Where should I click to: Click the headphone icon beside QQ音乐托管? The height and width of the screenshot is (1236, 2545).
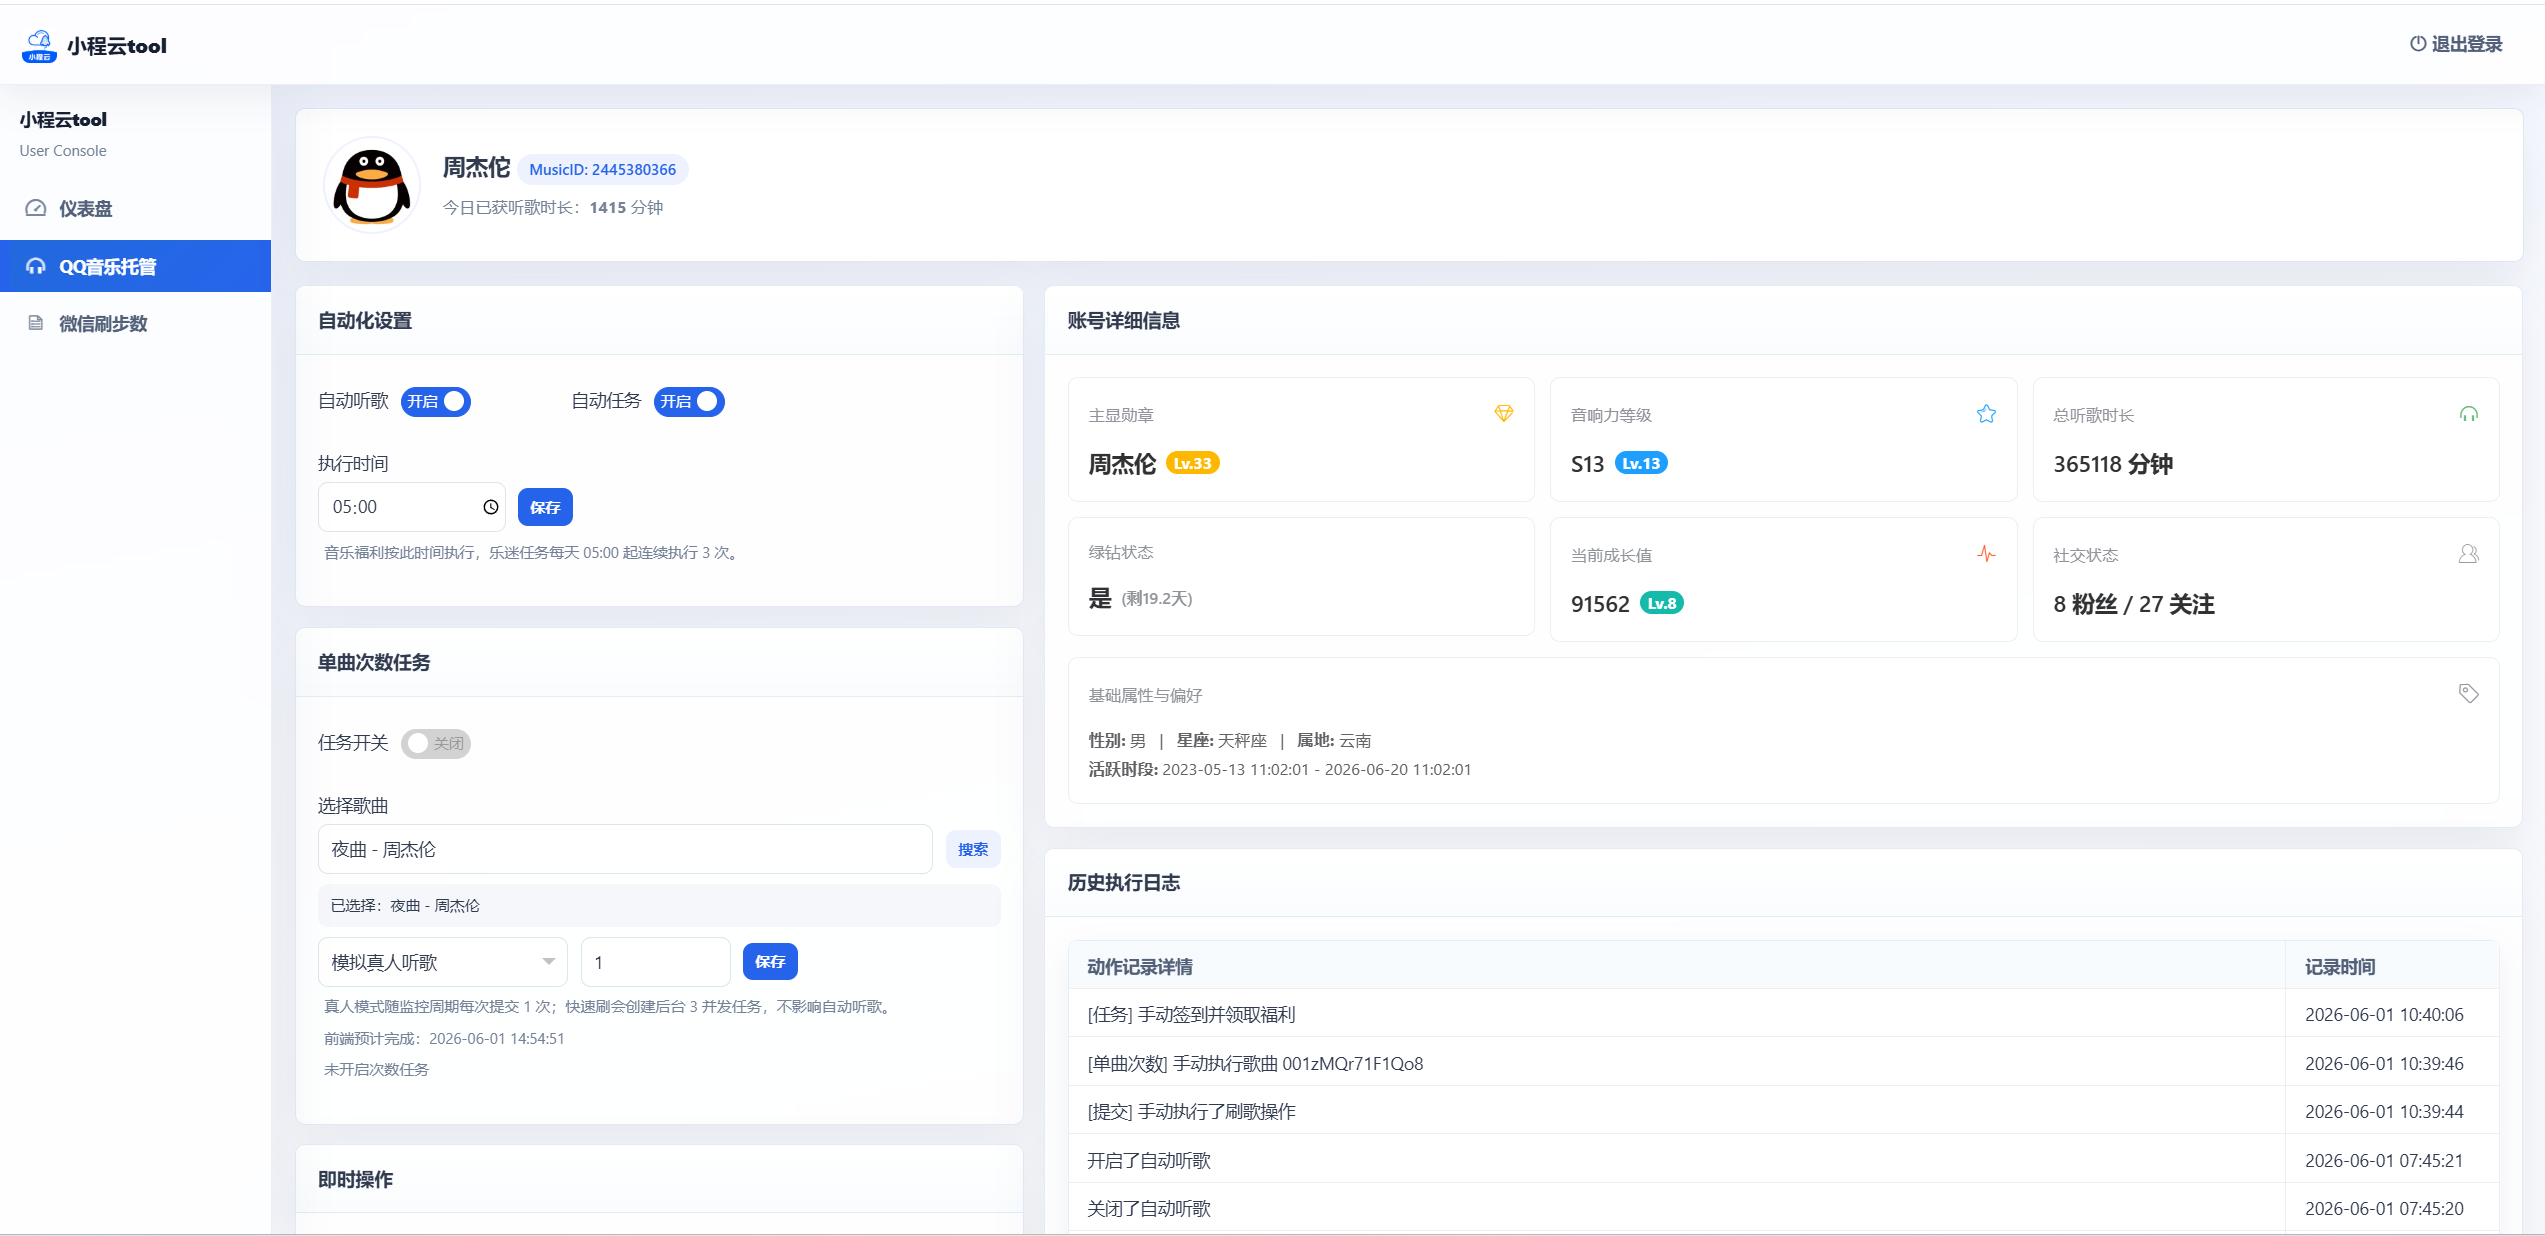36,266
